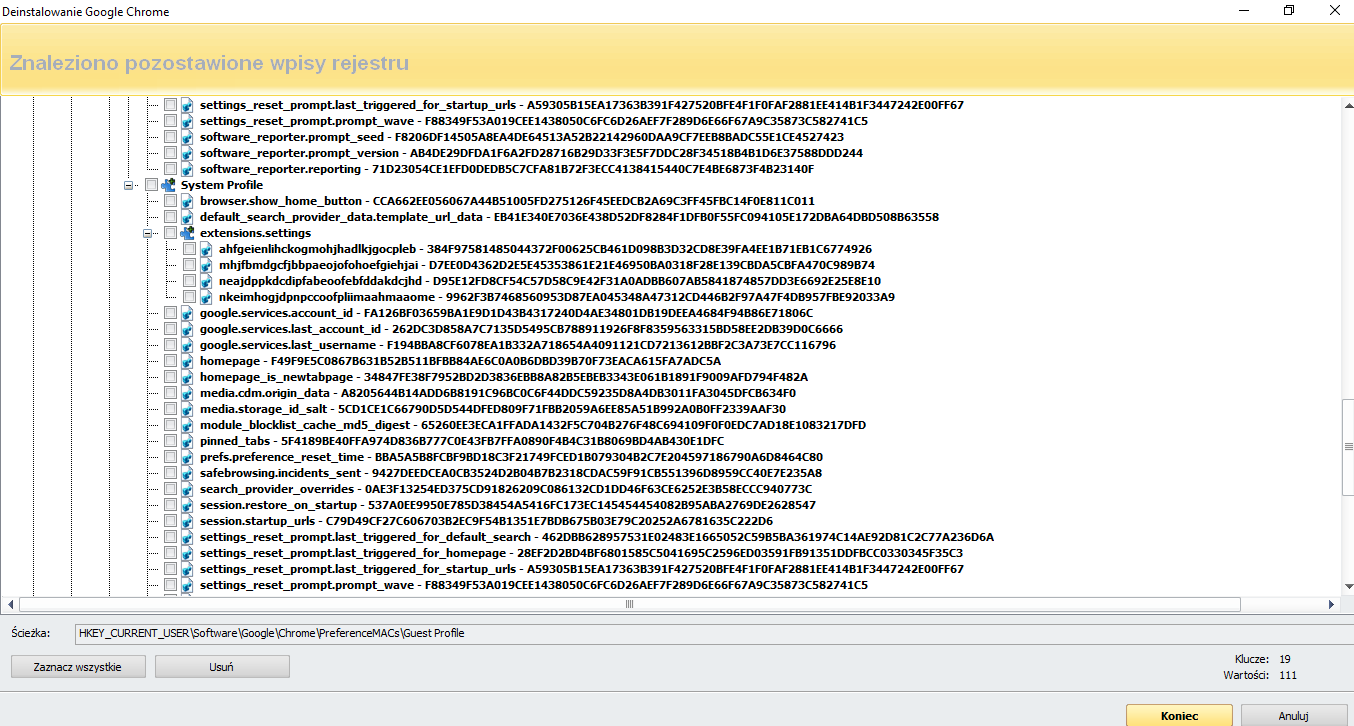Tick the extensions.settings checkbox
The width and height of the screenshot is (1354, 726).
click(x=170, y=233)
